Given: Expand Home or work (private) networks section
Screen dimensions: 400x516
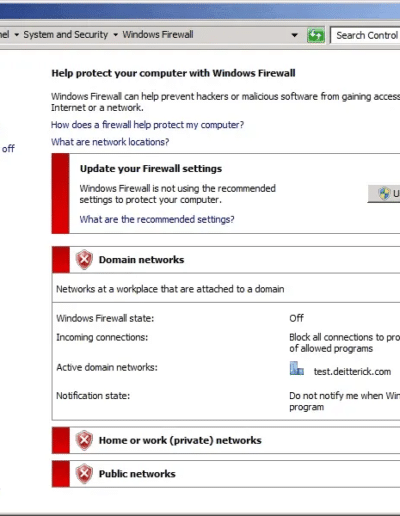Looking at the screenshot, I should 226,440.
